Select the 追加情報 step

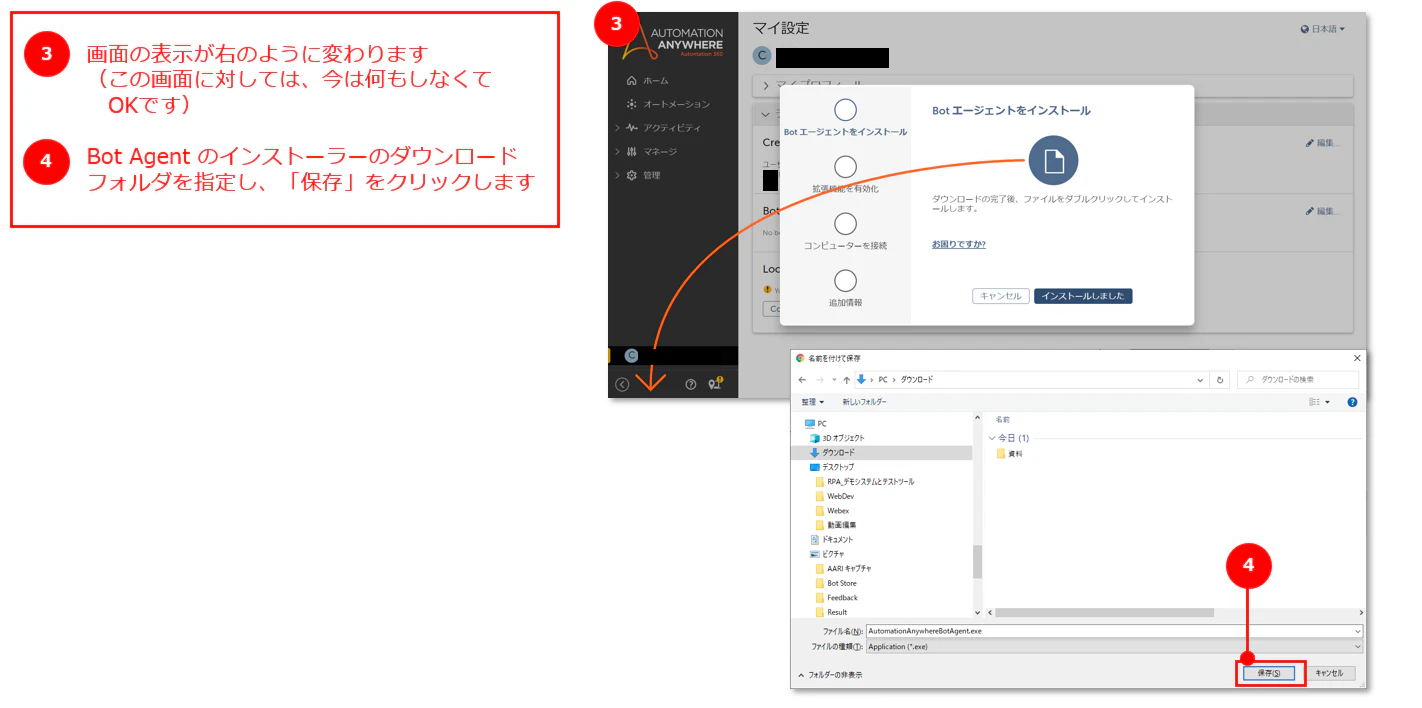845,288
